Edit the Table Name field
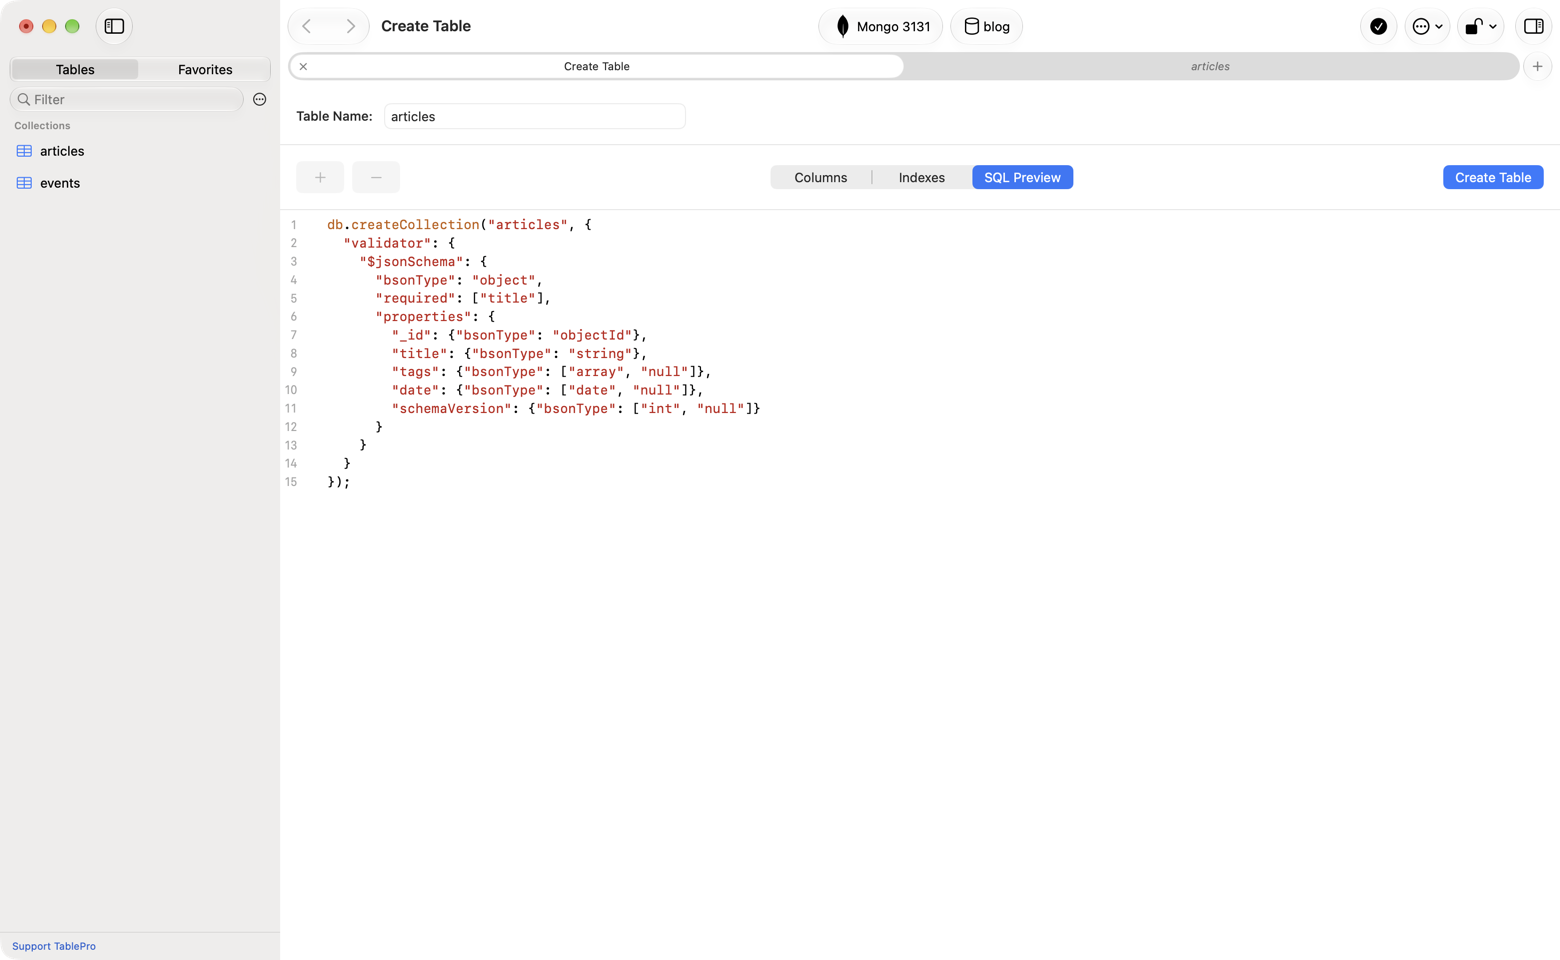The width and height of the screenshot is (1560, 960). click(535, 116)
